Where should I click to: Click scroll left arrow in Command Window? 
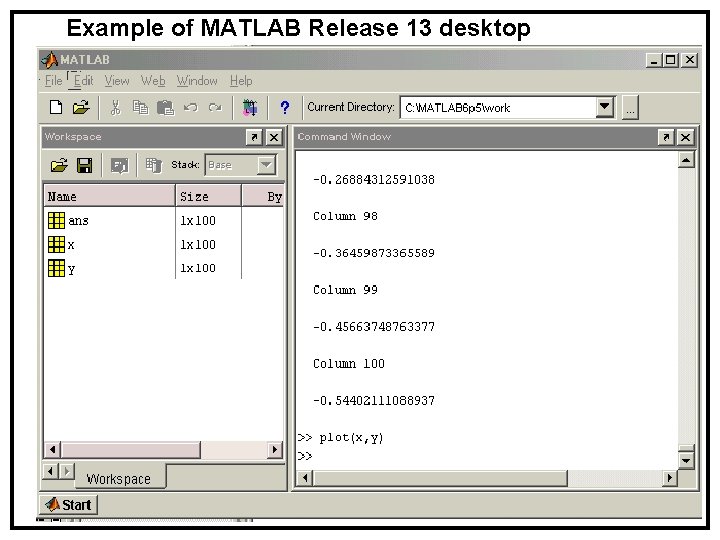click(304, 478)
